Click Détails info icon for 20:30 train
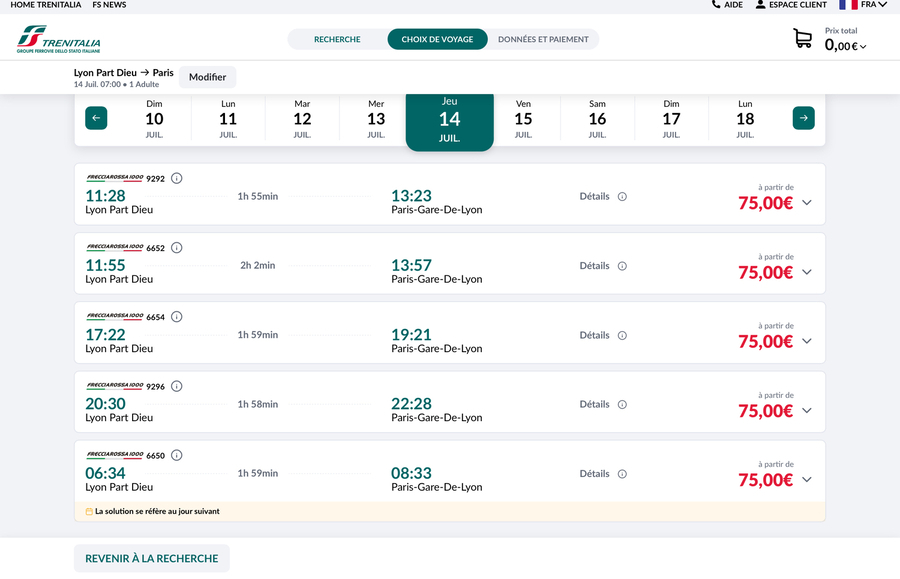The width and height of the screenshot is (900, 579). [622, 405]
